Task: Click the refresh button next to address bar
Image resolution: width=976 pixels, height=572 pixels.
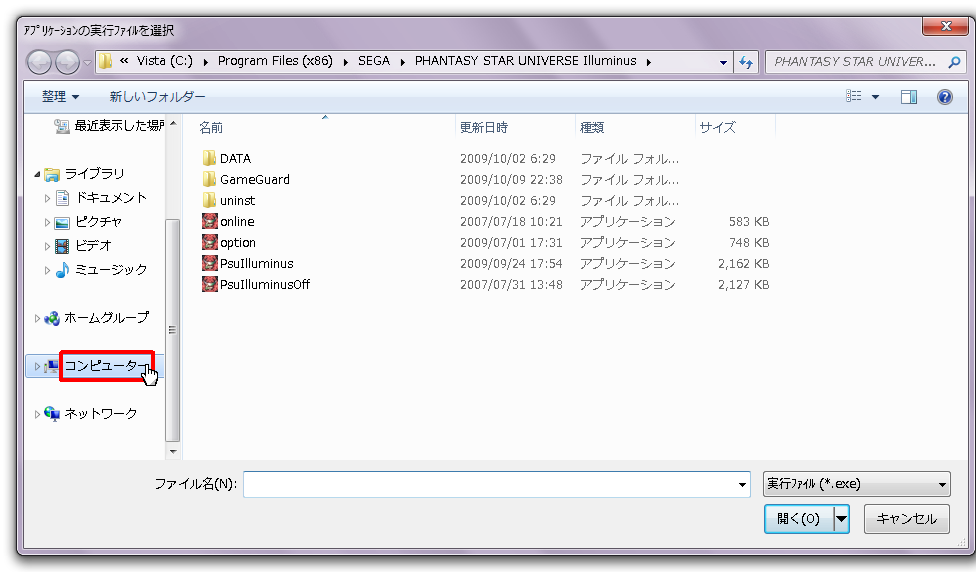Action: (x=746, y=62)
